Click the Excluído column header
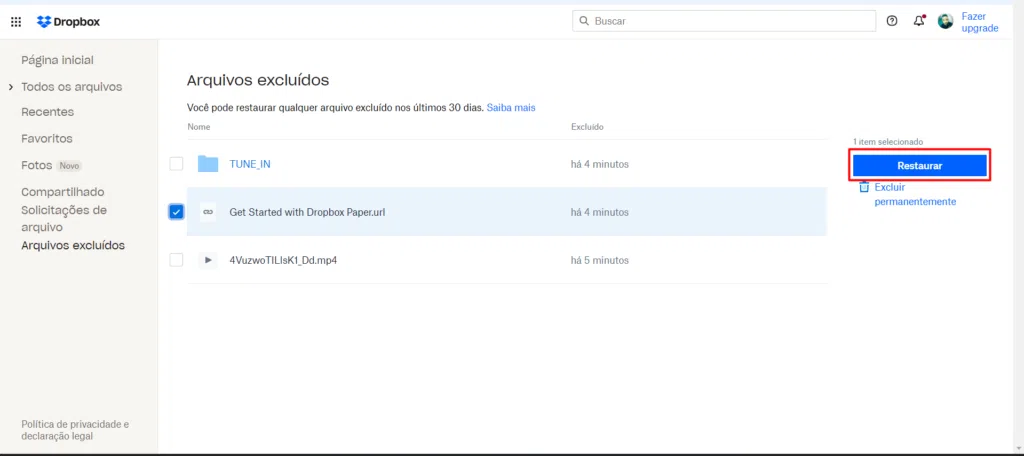 587,127
